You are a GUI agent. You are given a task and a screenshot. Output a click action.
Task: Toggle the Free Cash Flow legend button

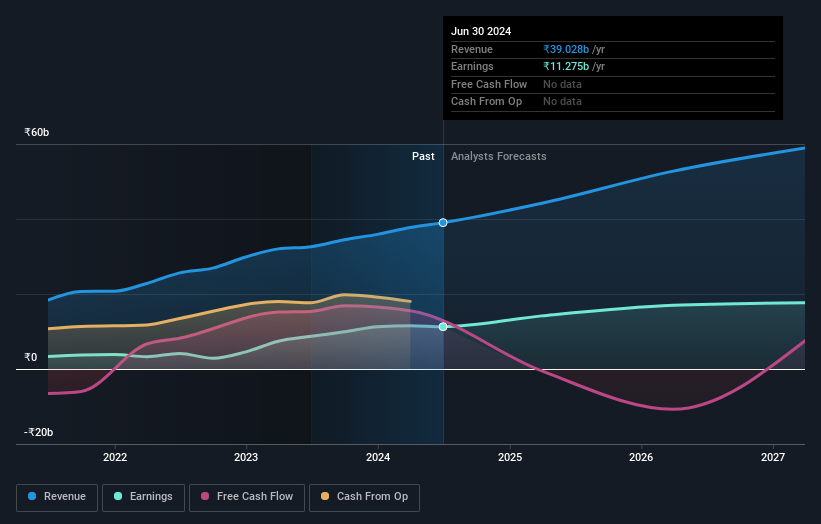[247, 497]
